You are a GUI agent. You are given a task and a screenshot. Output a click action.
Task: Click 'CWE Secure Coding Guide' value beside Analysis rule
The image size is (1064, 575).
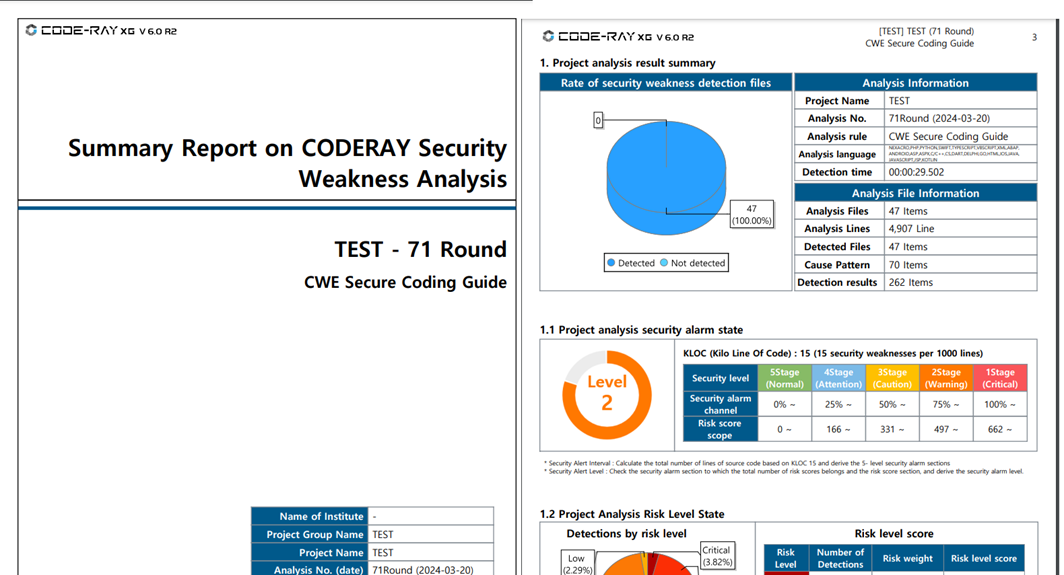(948, 136)
